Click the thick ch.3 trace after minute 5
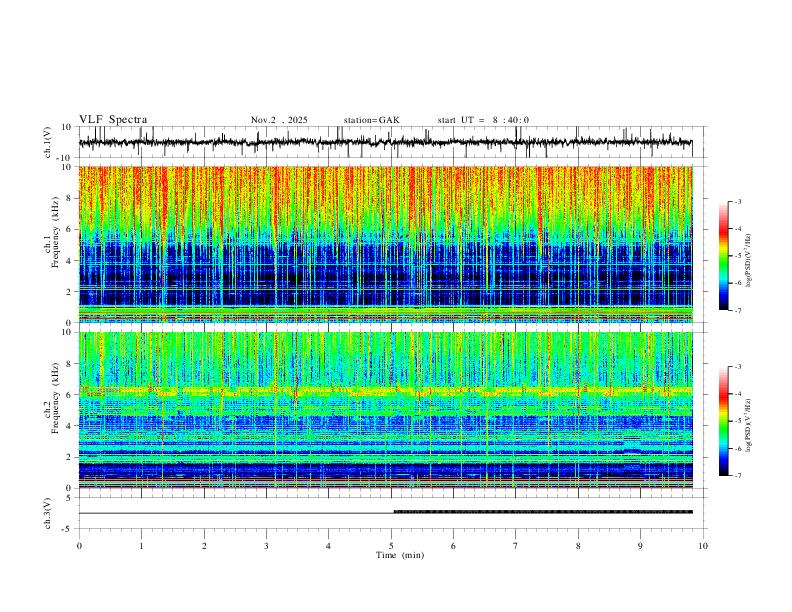792x612 pixels. click(543, 512)
